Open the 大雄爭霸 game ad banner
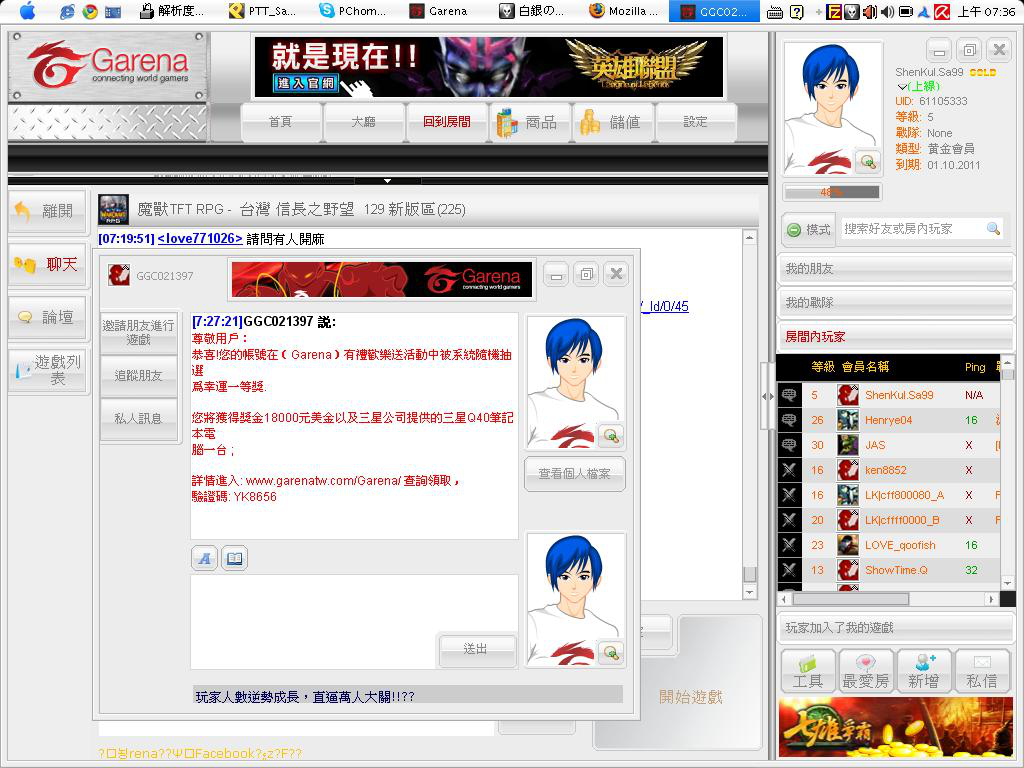Image resolution: width=1024 pixels, height=768 pixels. point(897,727)
